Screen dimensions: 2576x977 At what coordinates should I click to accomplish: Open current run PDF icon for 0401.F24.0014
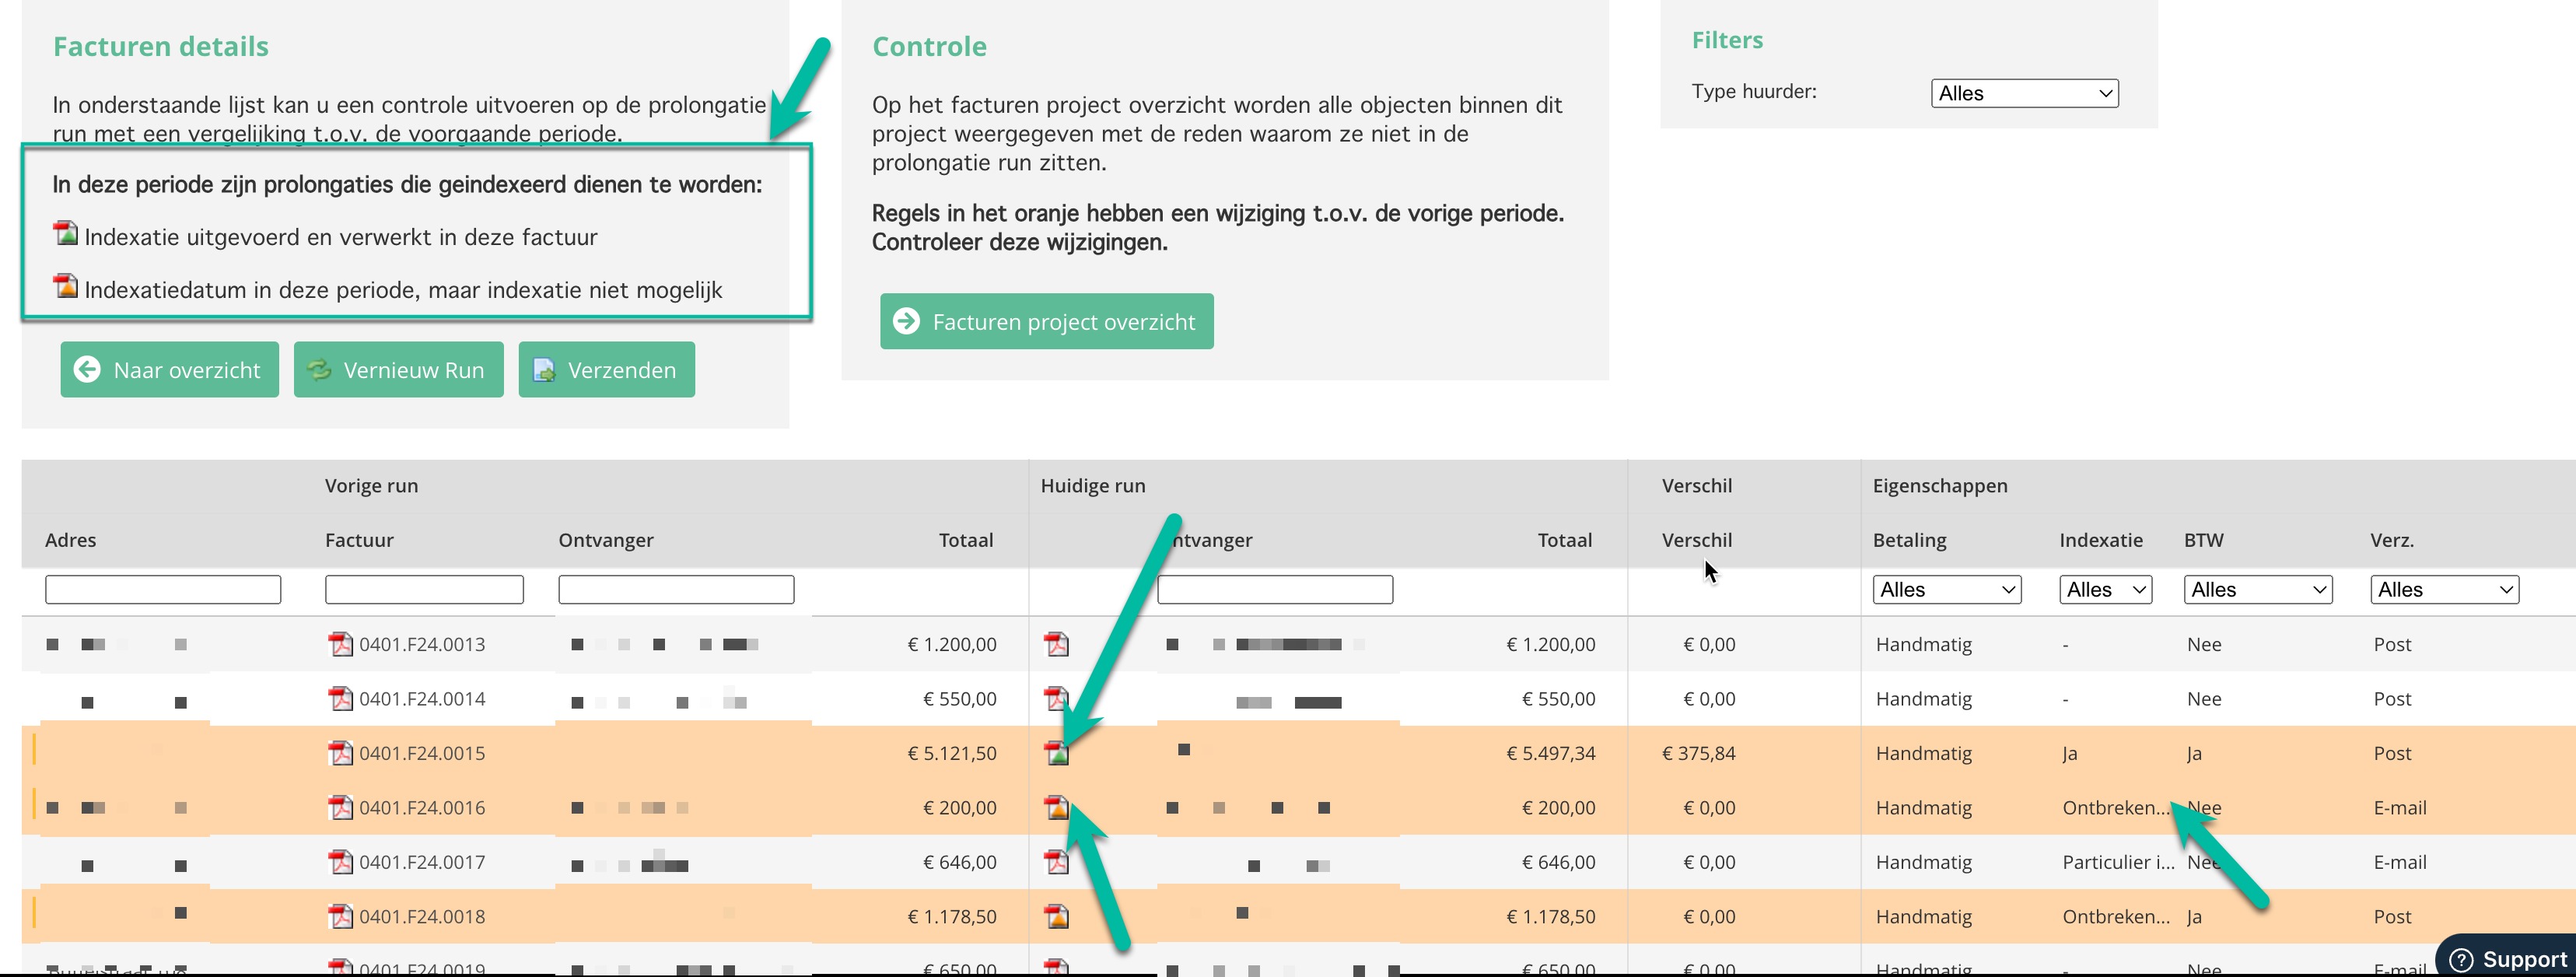[1055, 698]
